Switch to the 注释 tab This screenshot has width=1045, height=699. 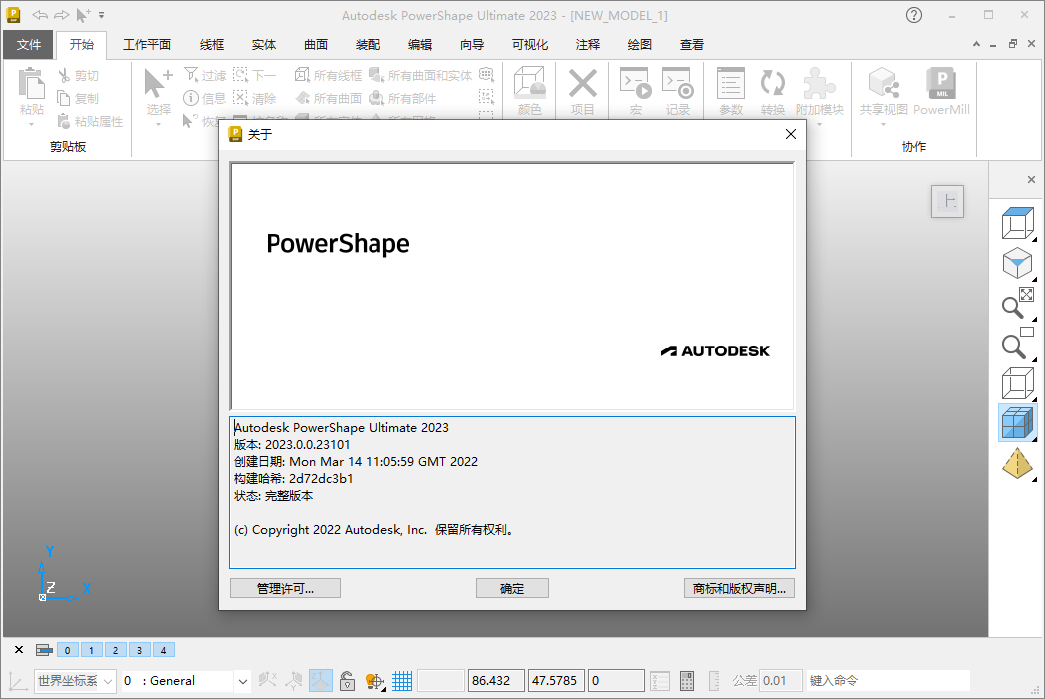pos(588,45)
